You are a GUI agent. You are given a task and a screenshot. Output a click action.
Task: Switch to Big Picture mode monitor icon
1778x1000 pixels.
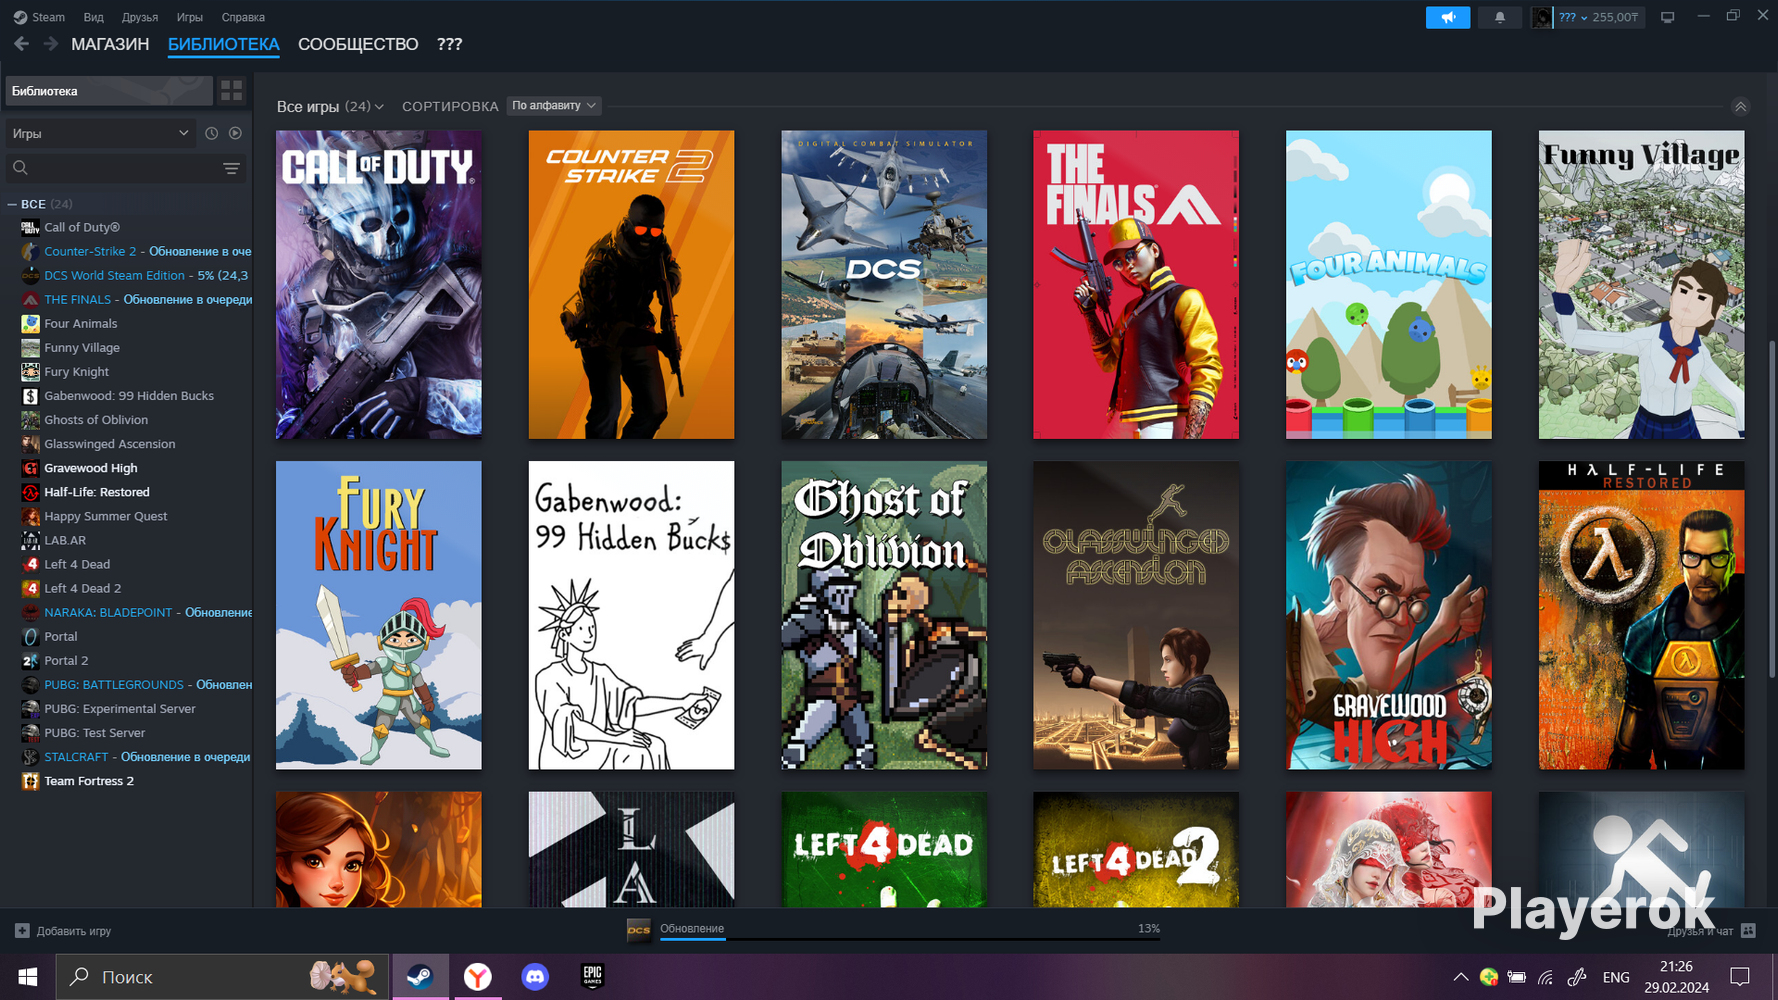coord(1667,17)
